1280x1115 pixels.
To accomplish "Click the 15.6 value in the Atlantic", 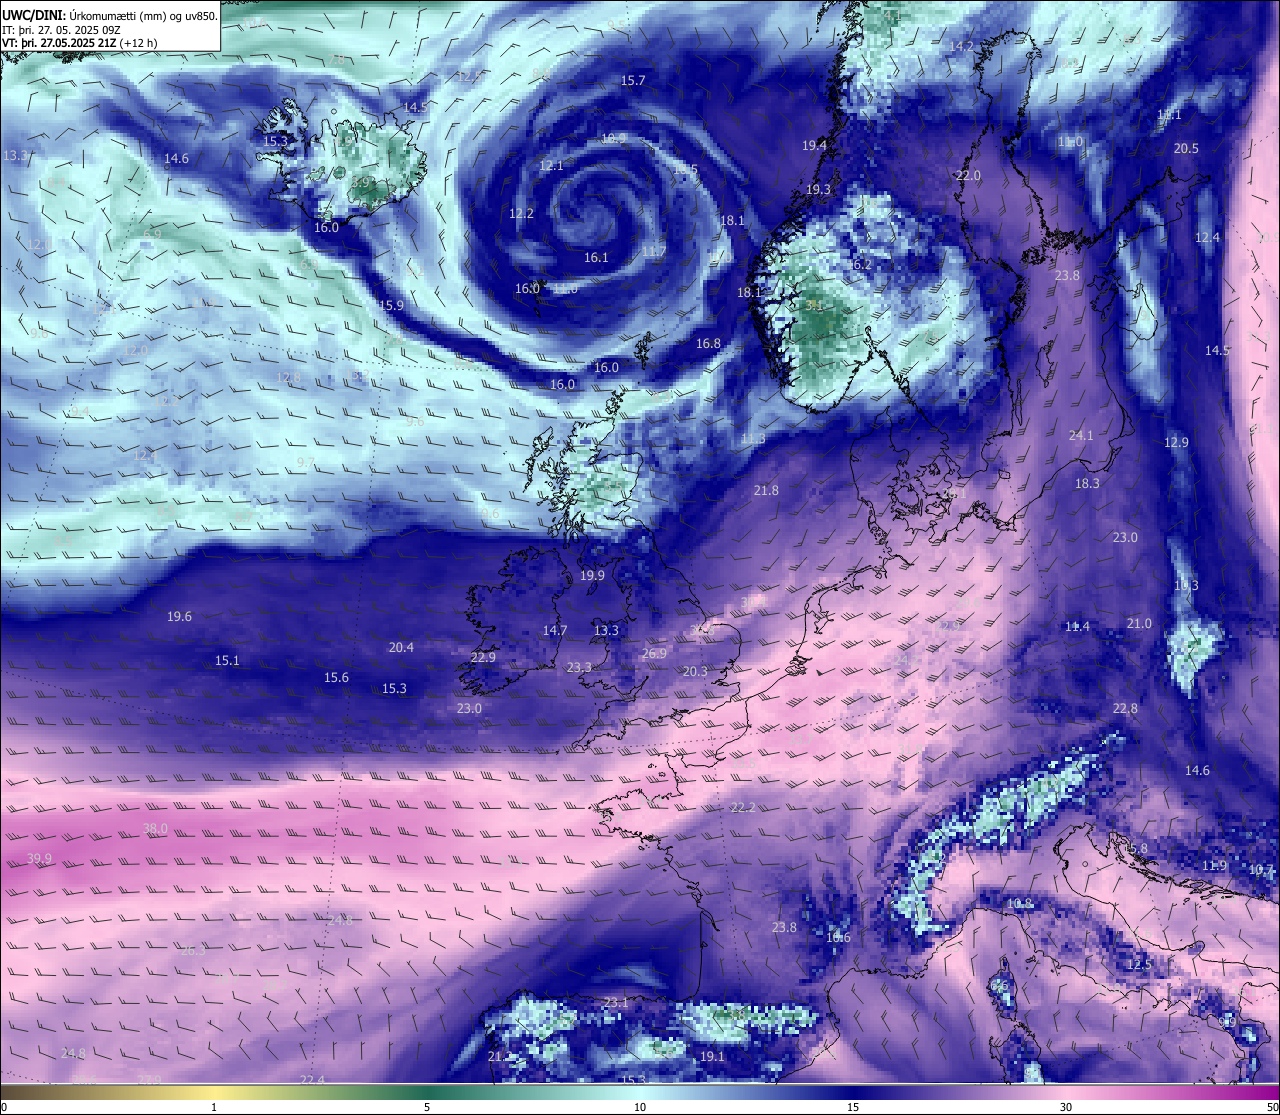I will (336, 677).
